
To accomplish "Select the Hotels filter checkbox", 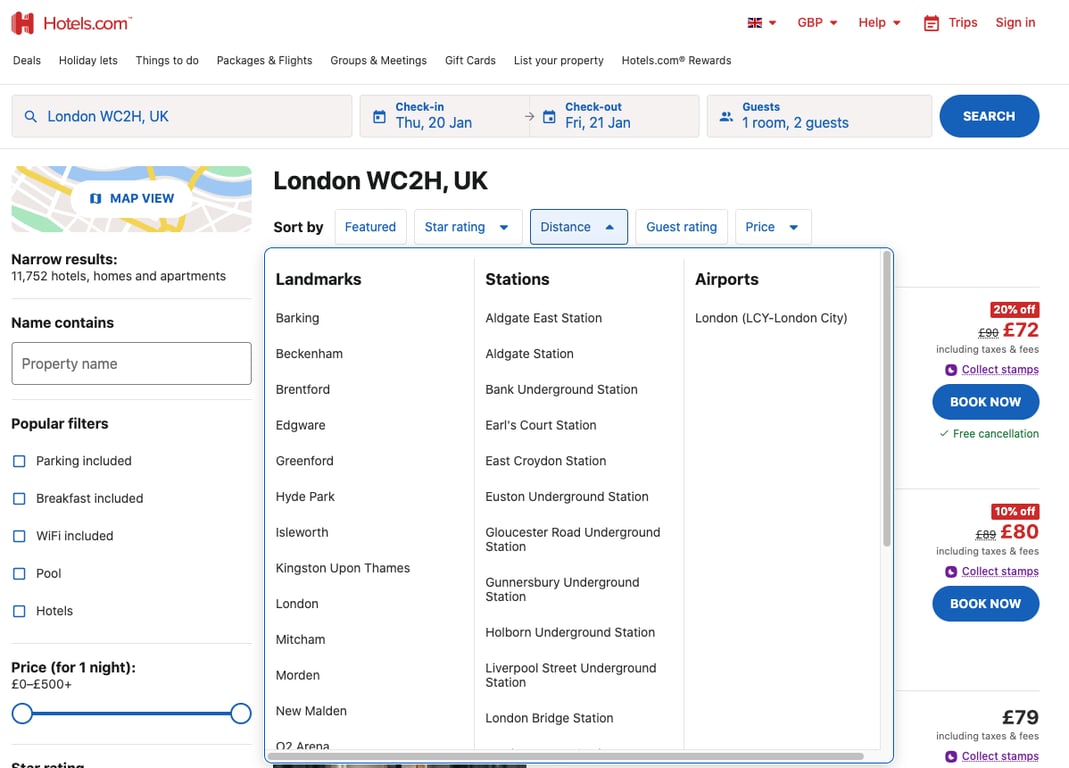I will click(x=19, y=611).
